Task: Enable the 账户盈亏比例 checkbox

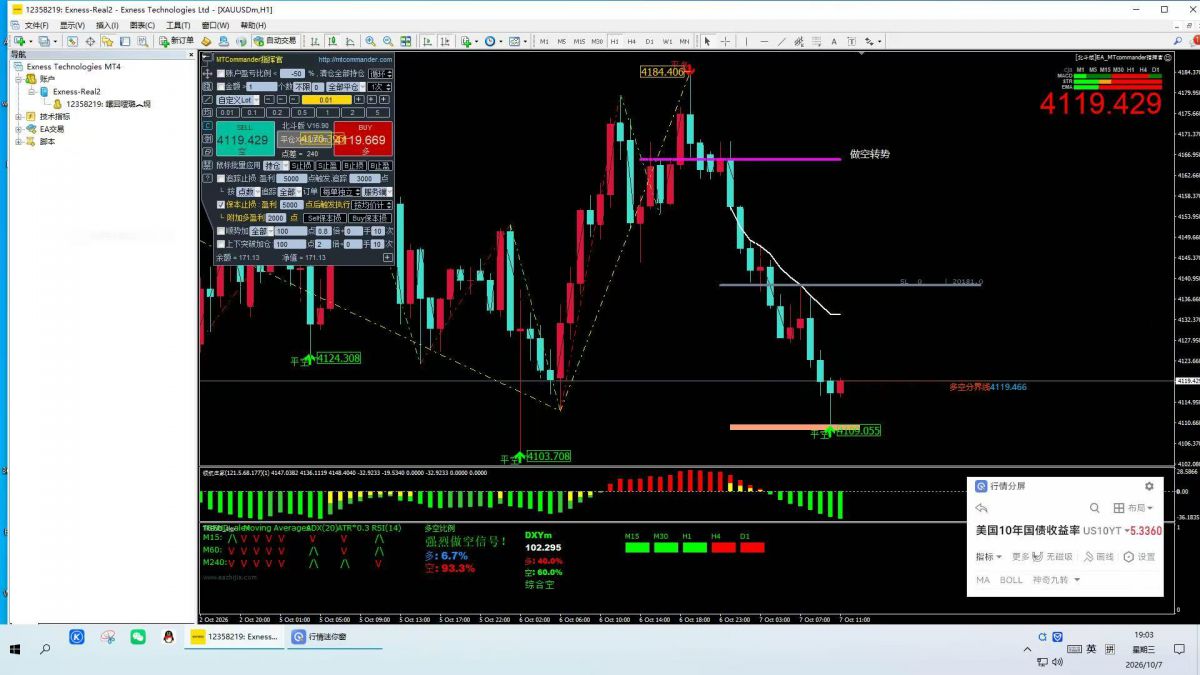Action: tap(221, 73)
